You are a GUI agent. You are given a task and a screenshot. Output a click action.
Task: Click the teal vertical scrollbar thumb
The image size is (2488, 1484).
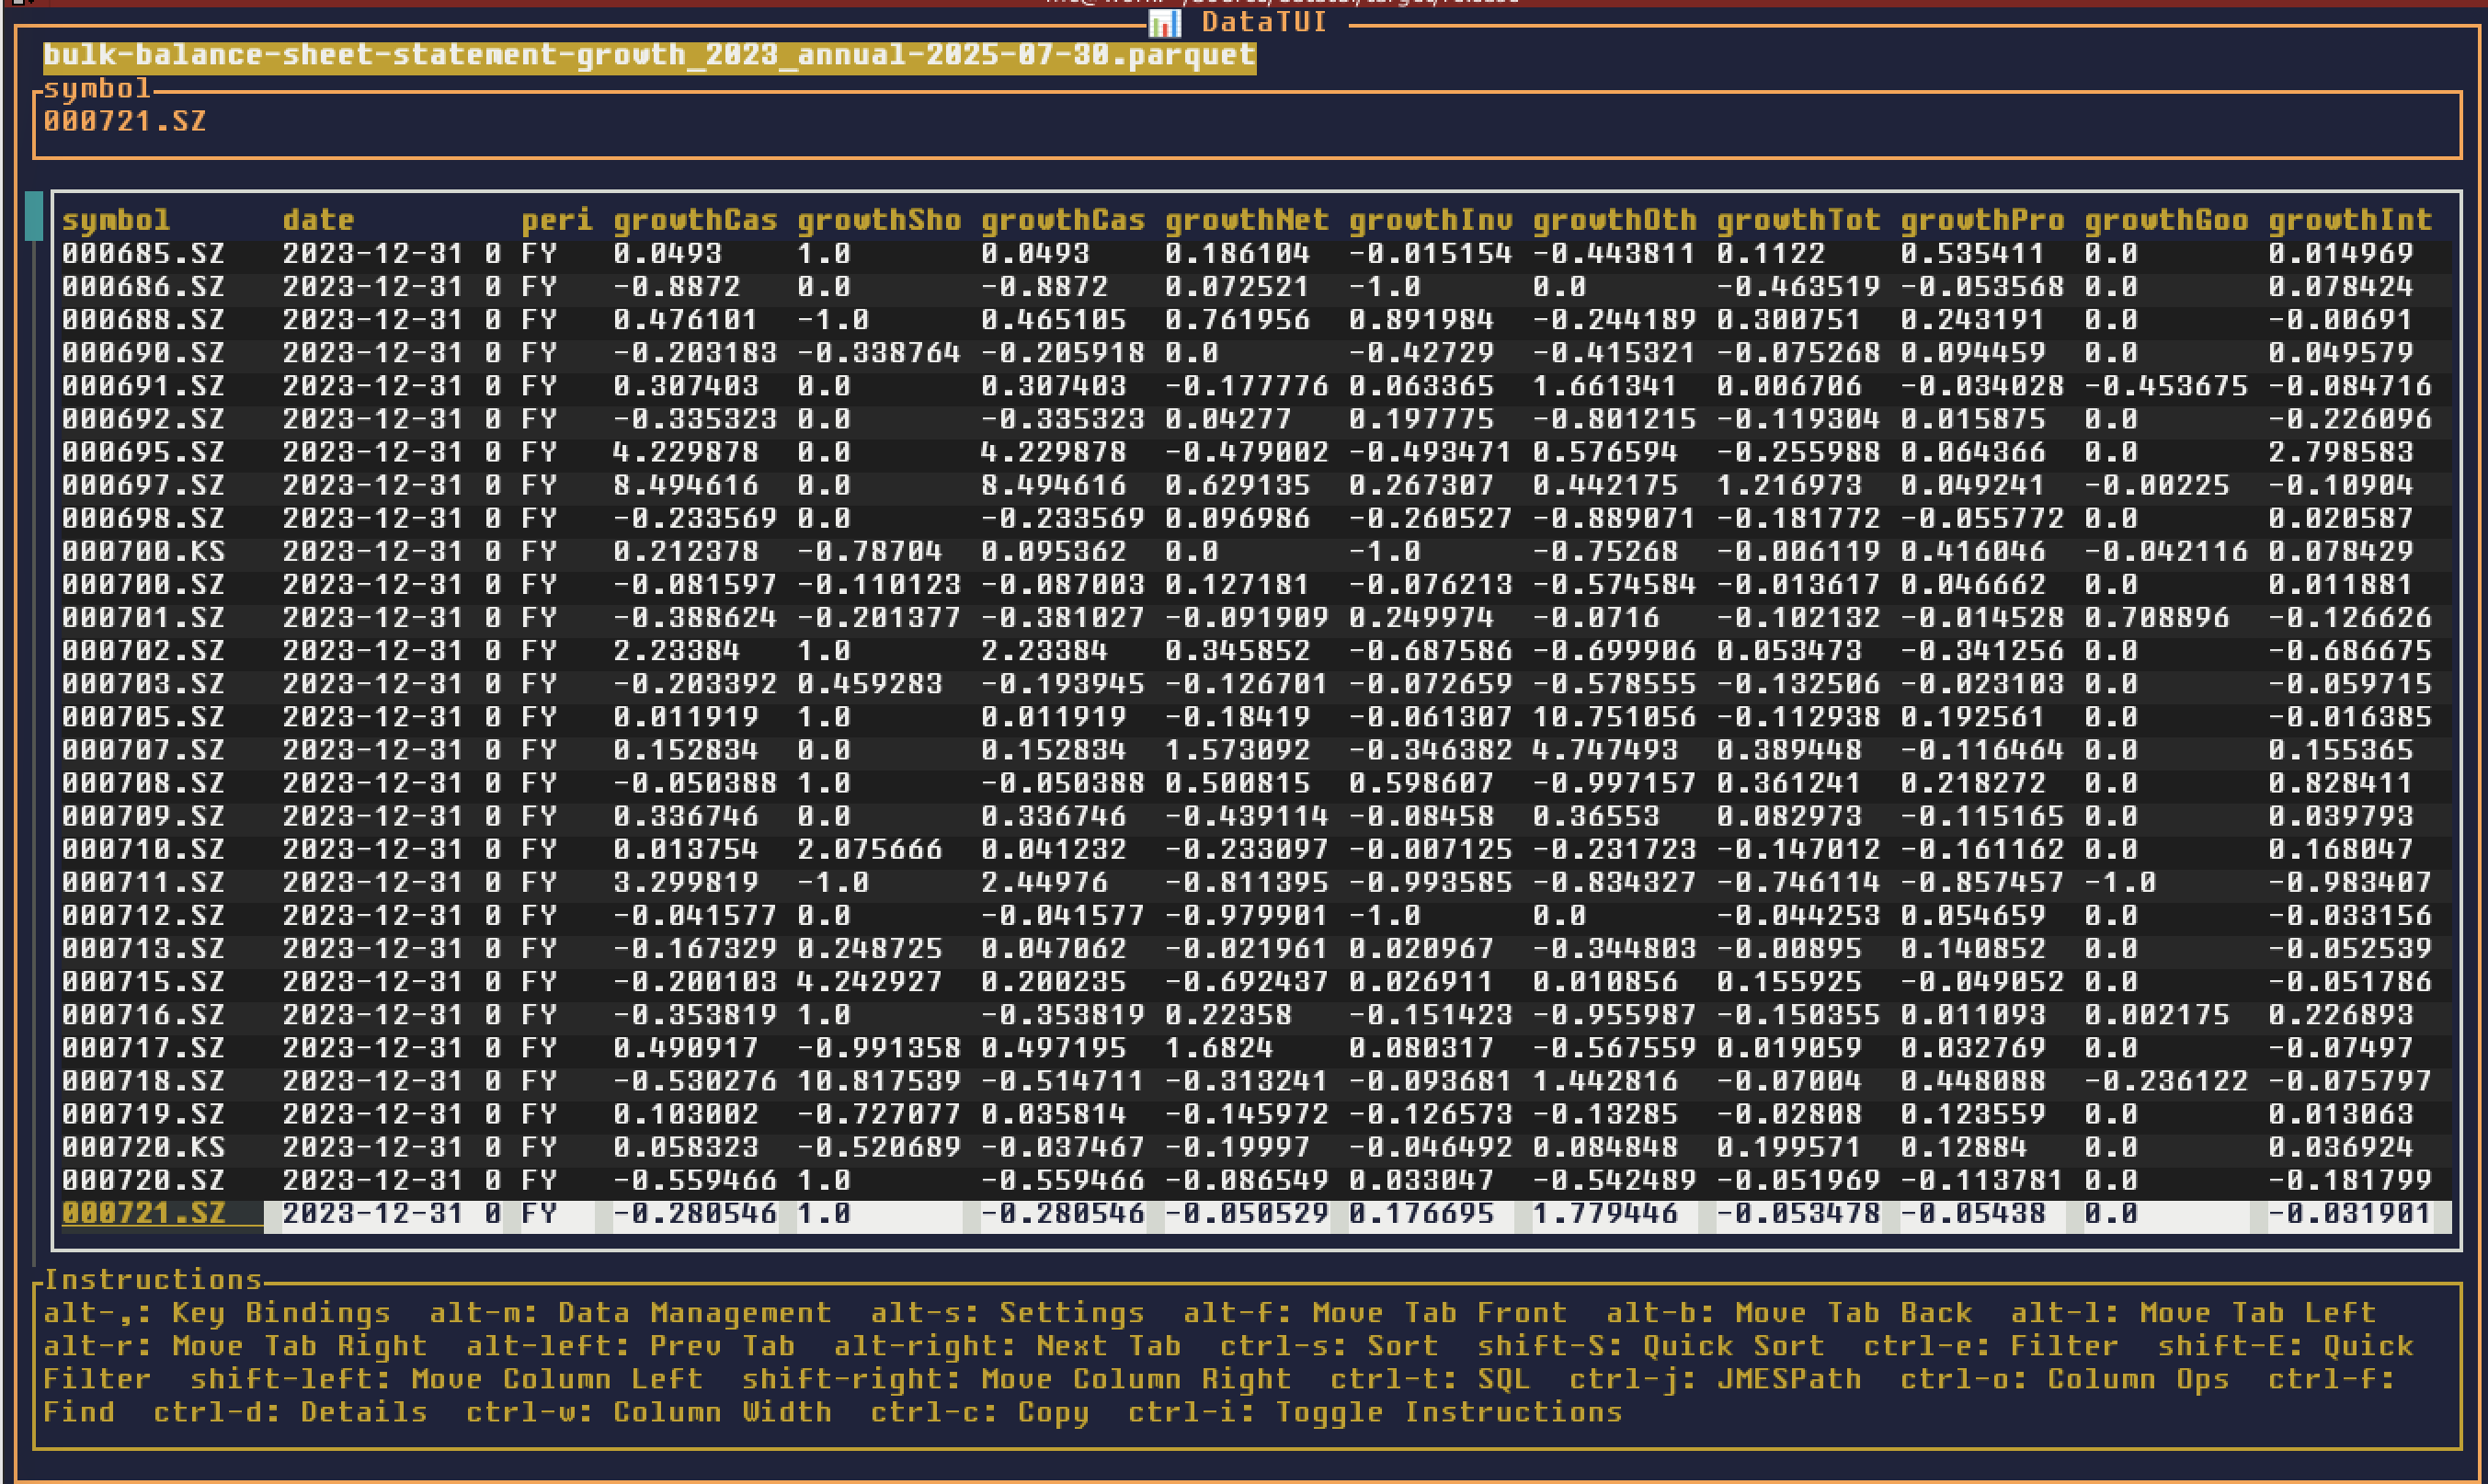pos(34,216)
